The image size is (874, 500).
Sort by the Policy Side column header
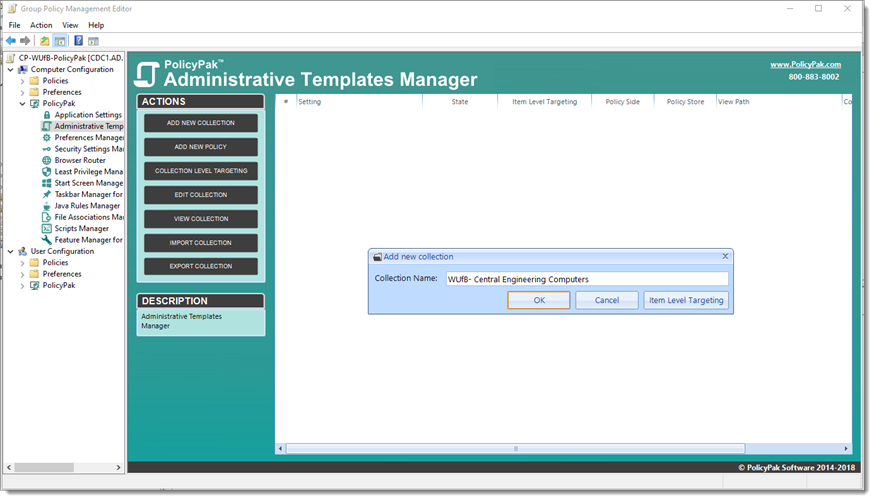pos(623,102)
